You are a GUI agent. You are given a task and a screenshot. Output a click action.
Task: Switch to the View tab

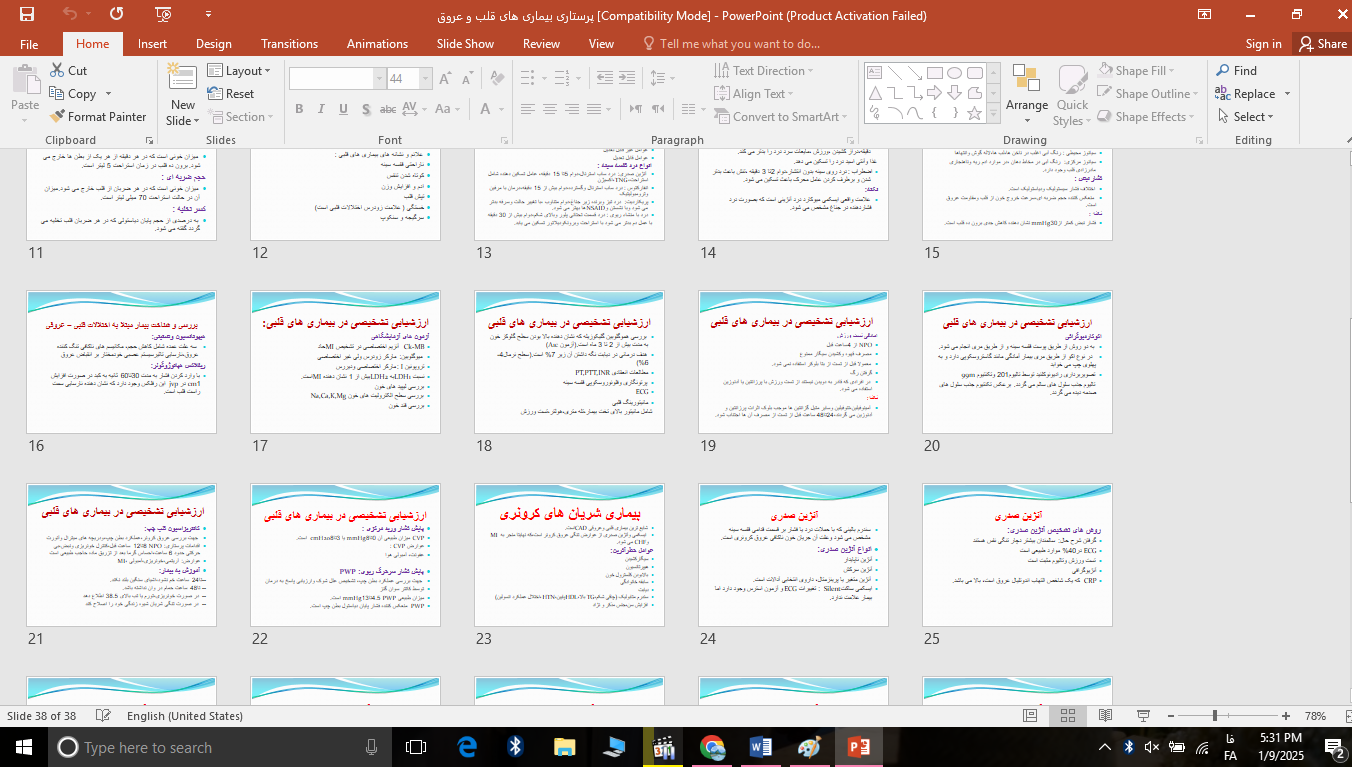pos(601,44)
